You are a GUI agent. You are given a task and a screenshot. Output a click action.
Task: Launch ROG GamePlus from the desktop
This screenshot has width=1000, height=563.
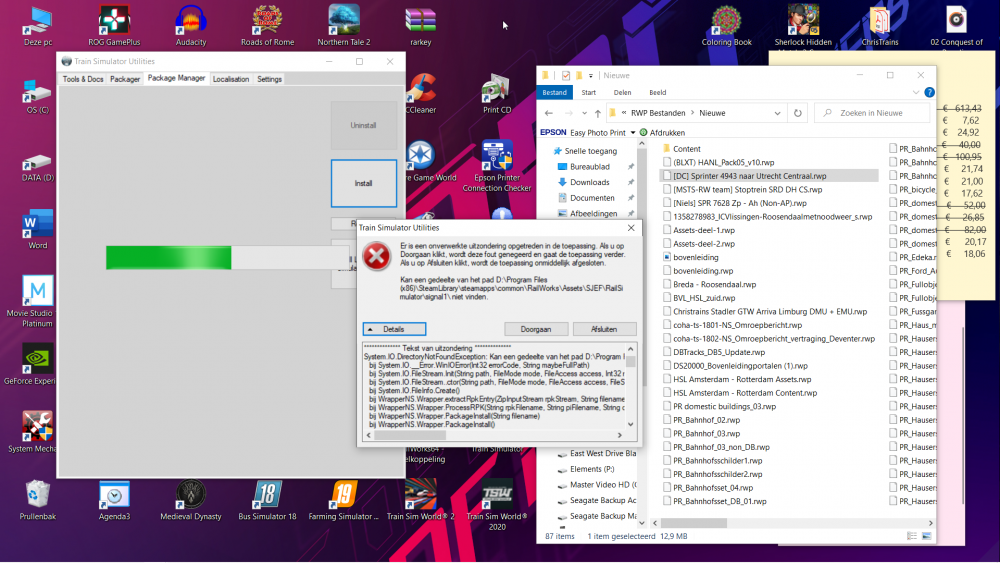(114, 20)
